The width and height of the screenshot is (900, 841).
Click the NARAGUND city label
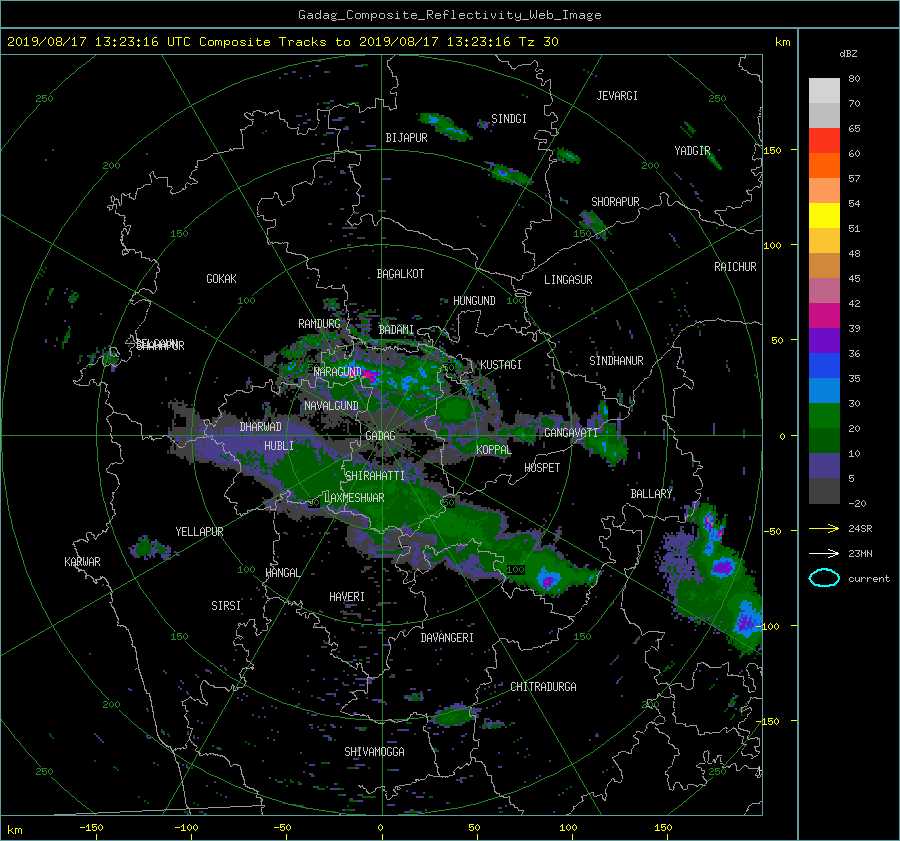[x=338, y=372]
